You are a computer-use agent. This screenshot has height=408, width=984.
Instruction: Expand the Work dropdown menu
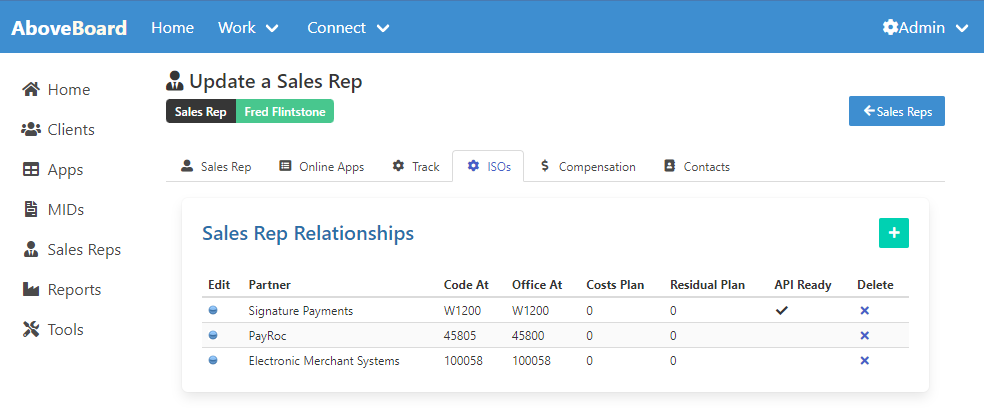248,27
